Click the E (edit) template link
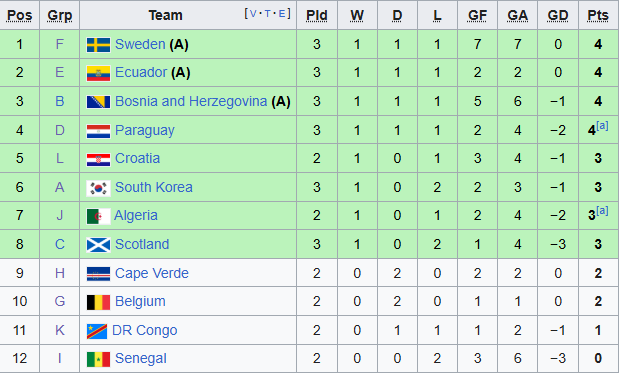 282,14
